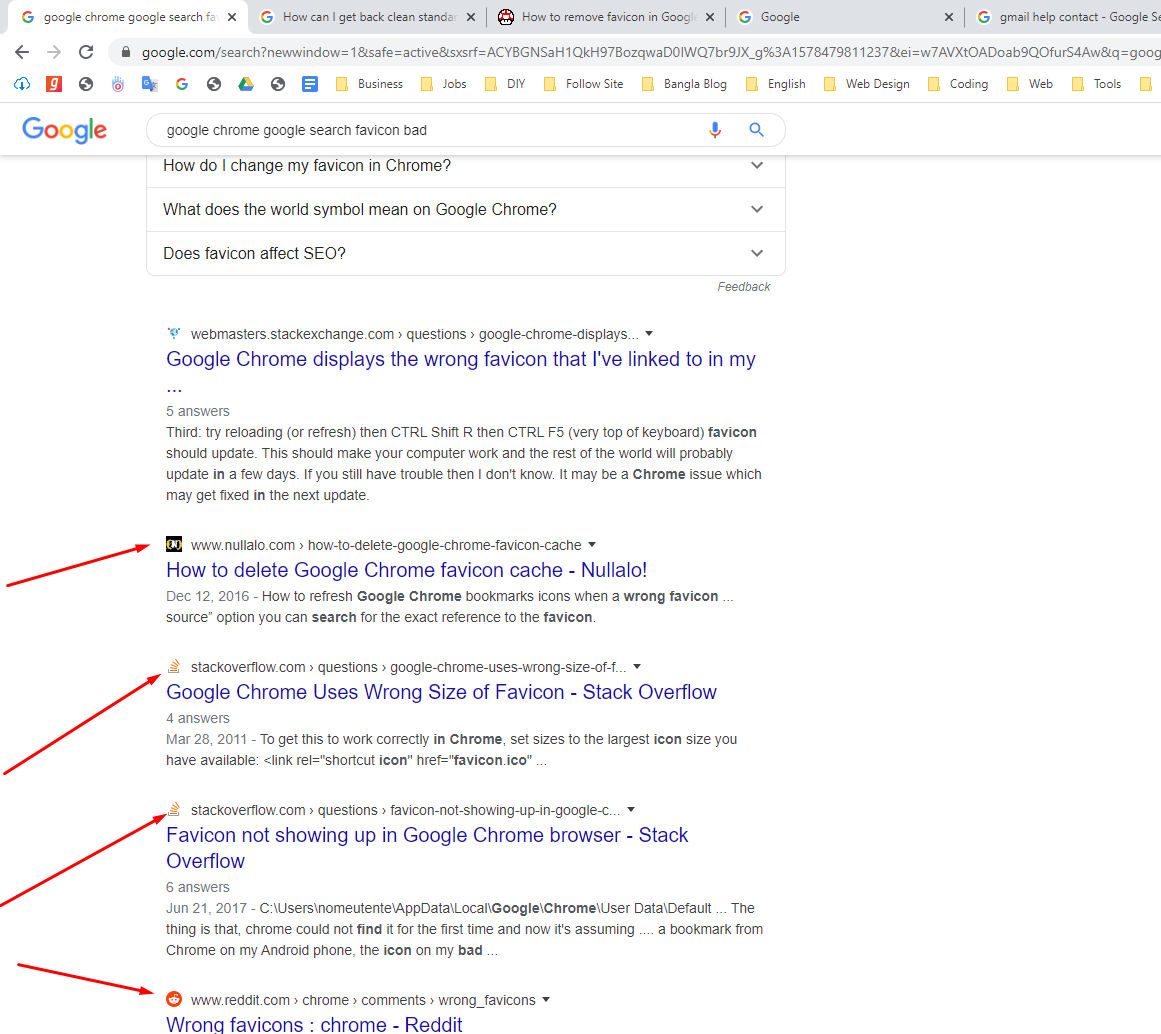
Task: Open dropdown beside 'favicon-not-showing-up' URL
Action: pos(631,810)
